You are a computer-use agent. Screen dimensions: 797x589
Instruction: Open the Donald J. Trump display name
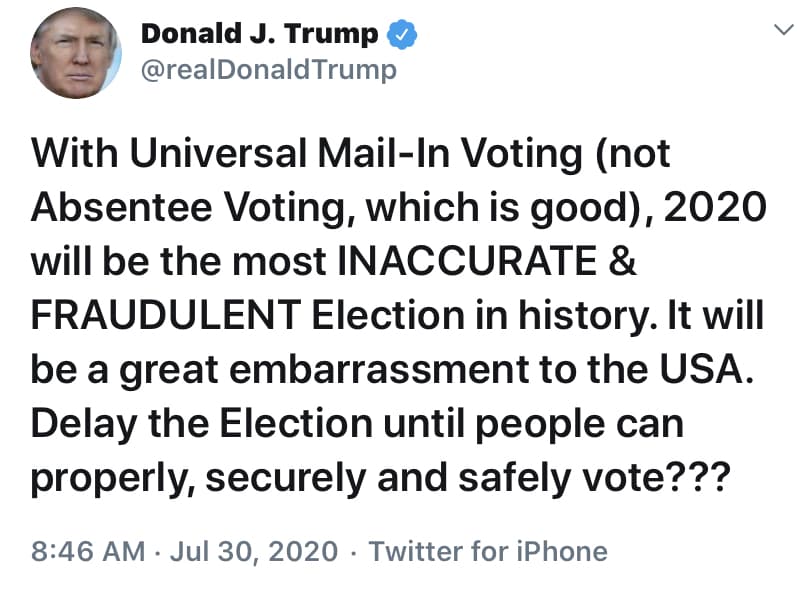click(260, 34)
